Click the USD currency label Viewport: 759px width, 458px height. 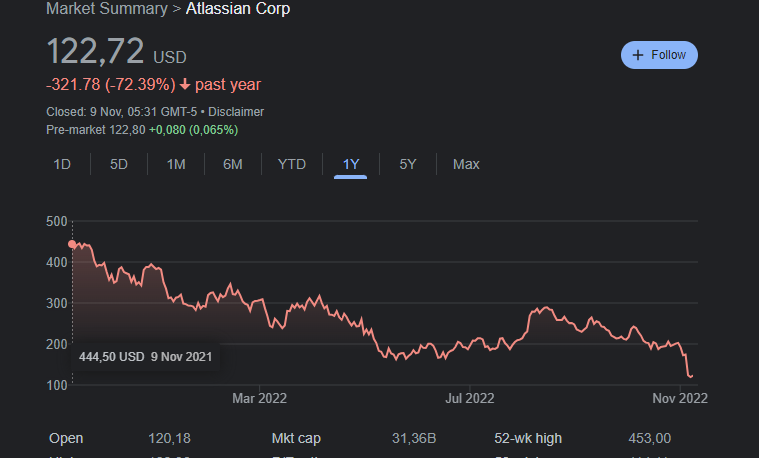[170, 58]
